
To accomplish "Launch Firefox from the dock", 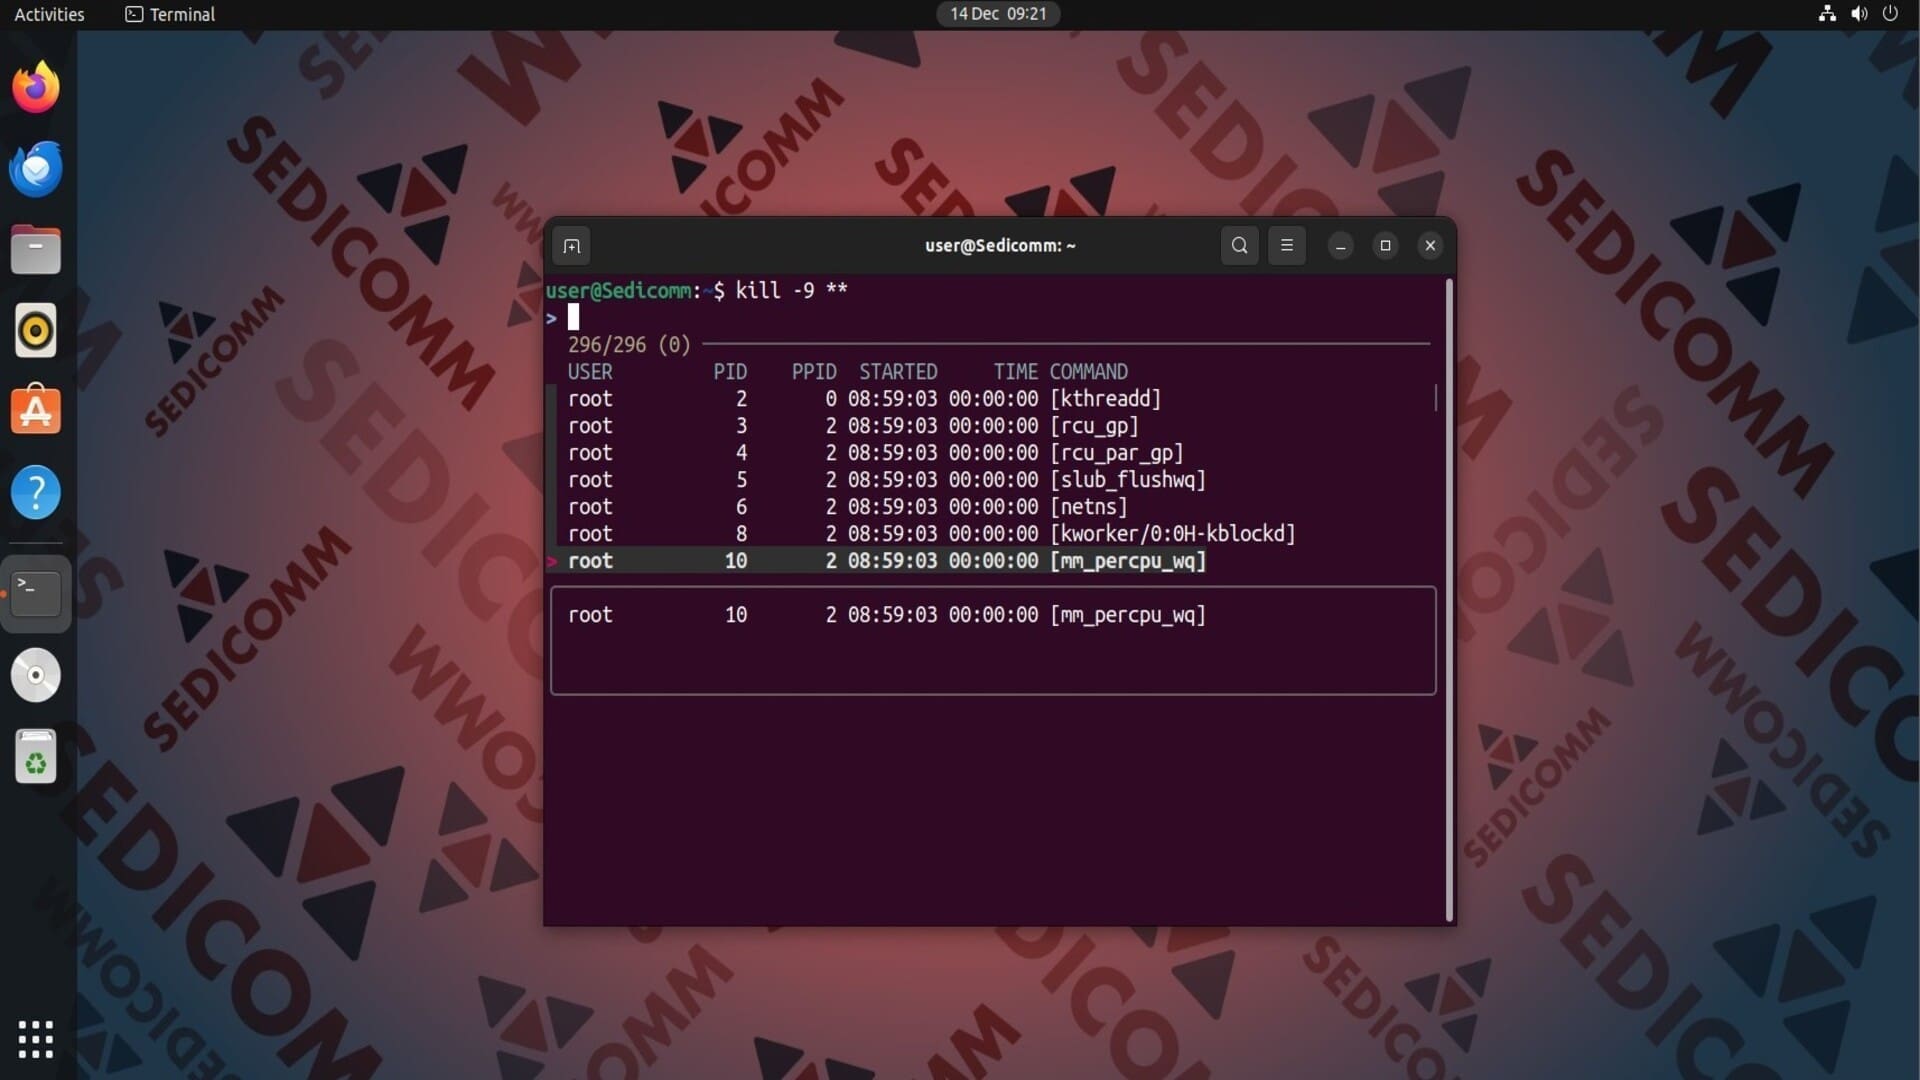I will (36, 88).
